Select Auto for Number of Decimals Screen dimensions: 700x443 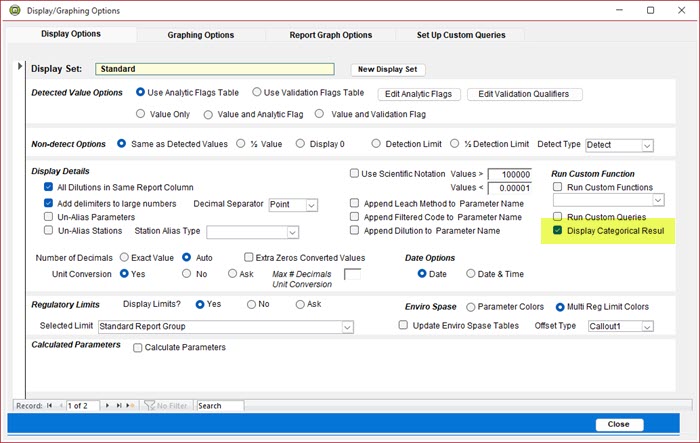[187, 257]
